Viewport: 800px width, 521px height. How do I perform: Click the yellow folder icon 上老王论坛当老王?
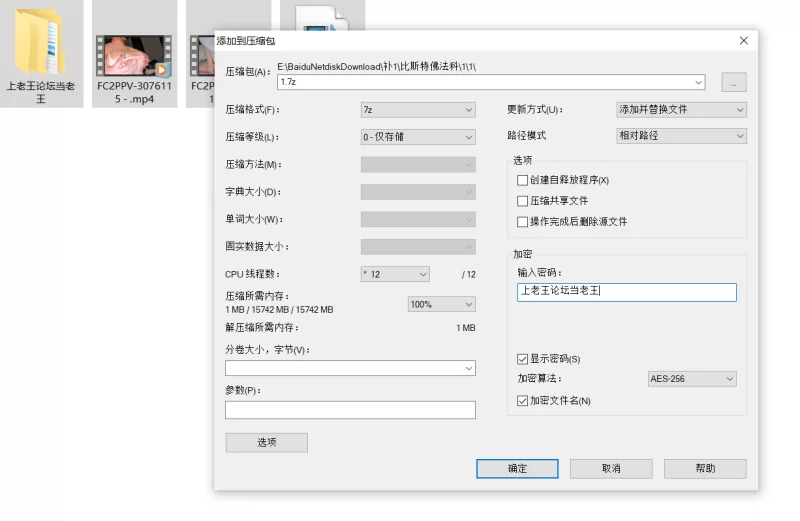(39, 42)
